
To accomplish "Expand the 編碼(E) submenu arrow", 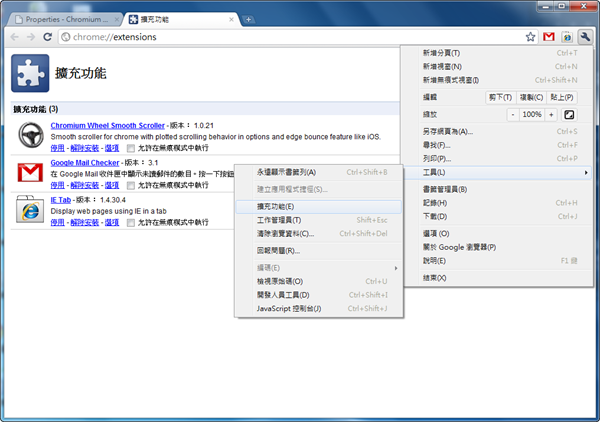I will pyautogui.click(x=396, y=268).
